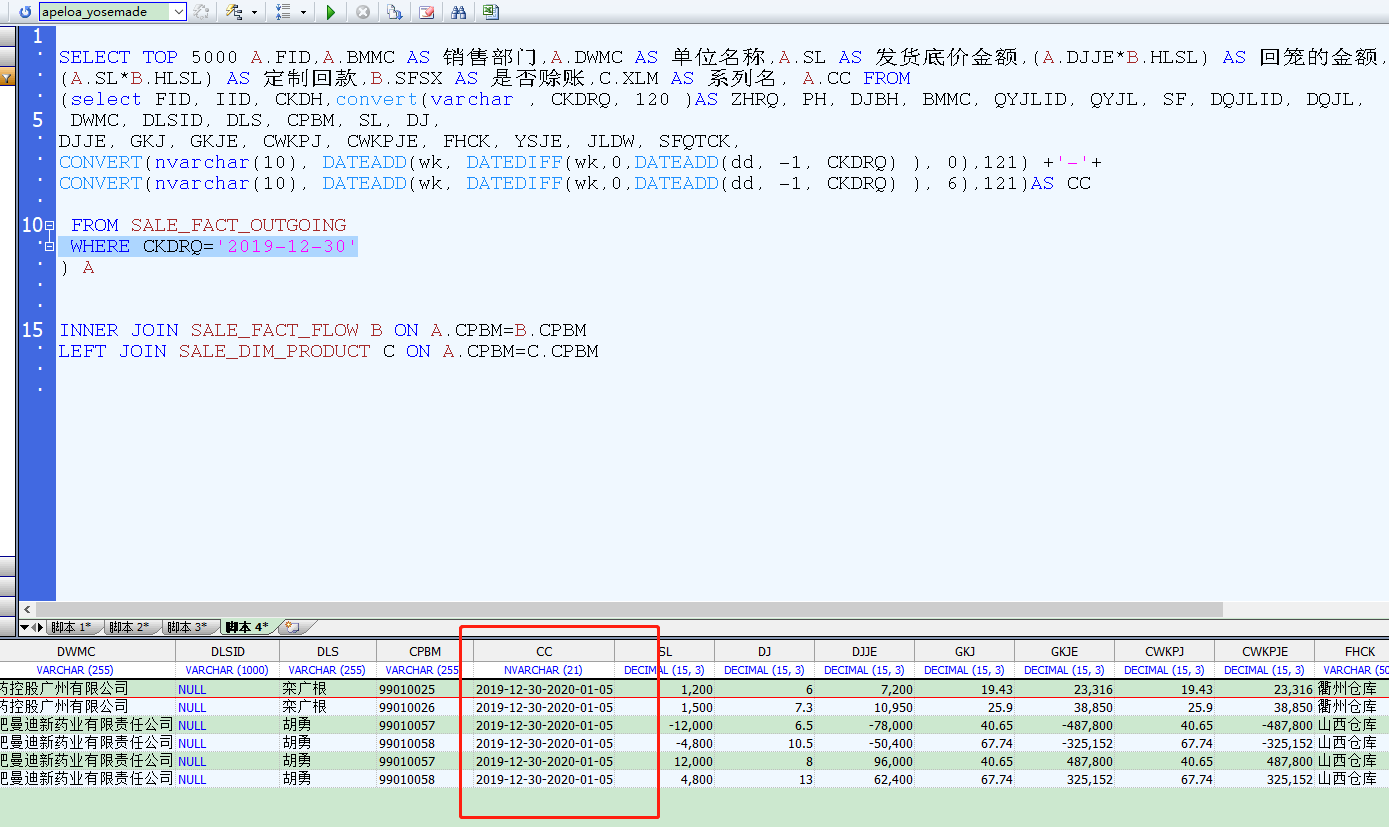
Task: Click the line number 5 in gutter
Action: coord(38,120)
